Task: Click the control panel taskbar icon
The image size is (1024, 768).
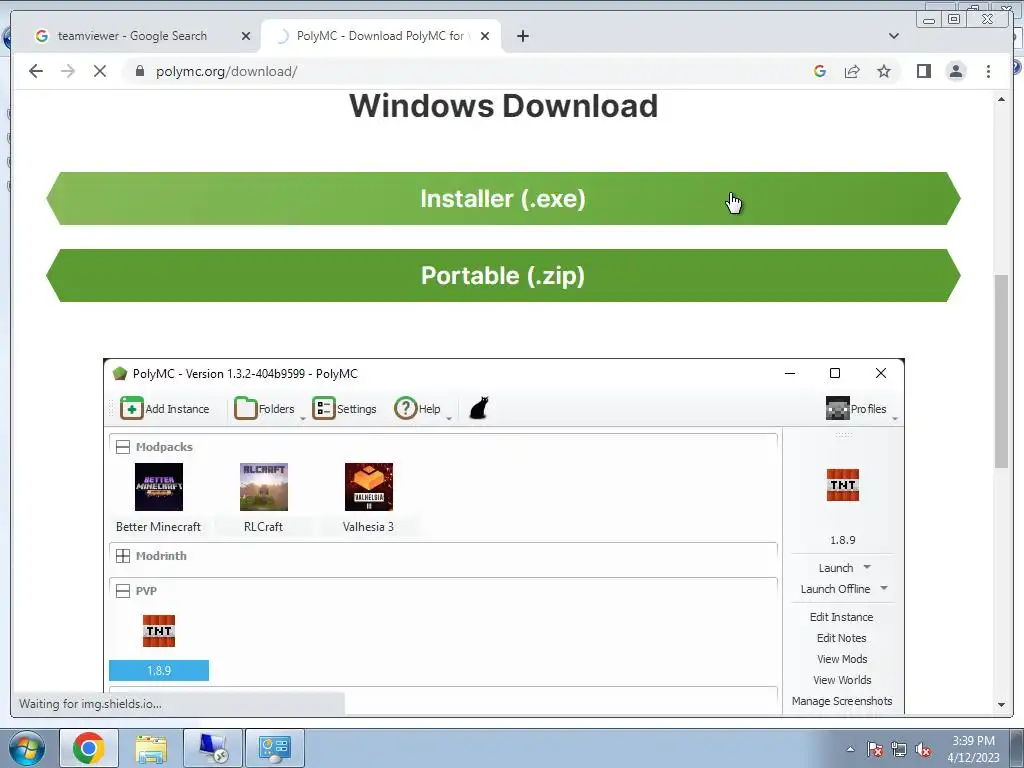Action: [274, 748]
